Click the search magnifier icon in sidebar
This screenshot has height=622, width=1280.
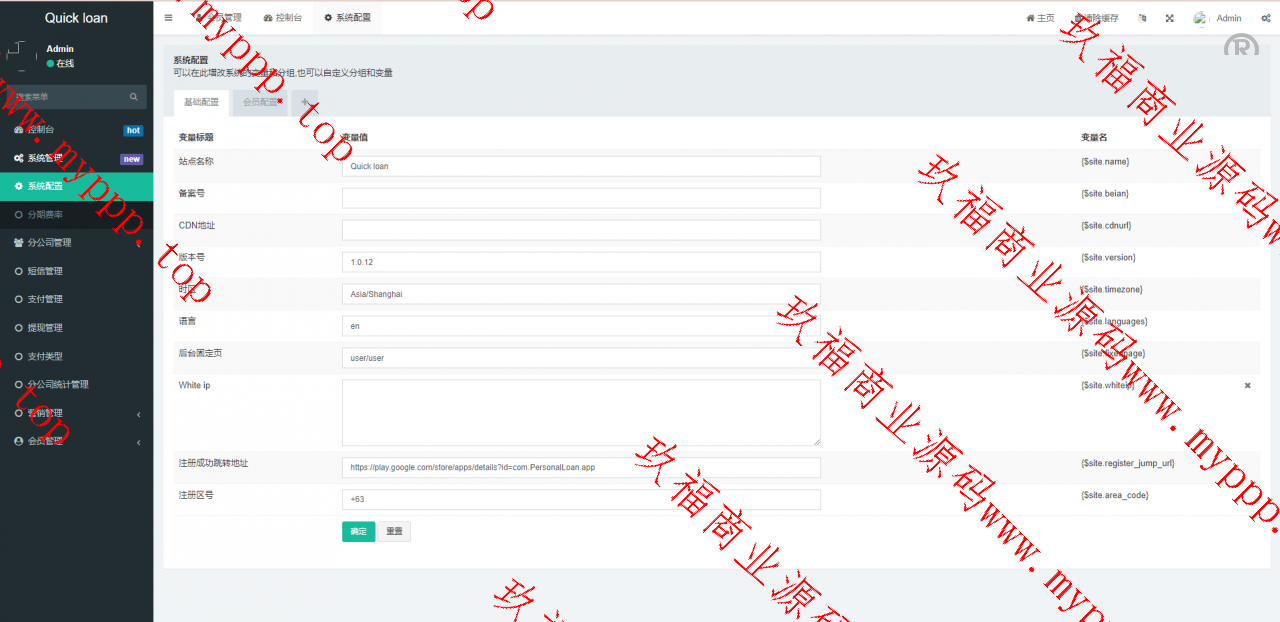coord(134,97)
